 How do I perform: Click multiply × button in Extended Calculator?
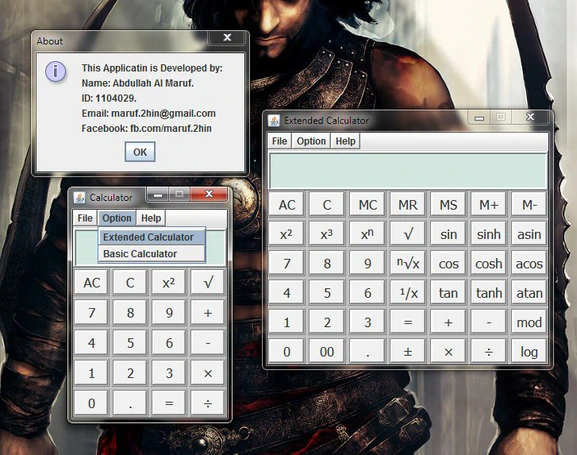[448, 352]
